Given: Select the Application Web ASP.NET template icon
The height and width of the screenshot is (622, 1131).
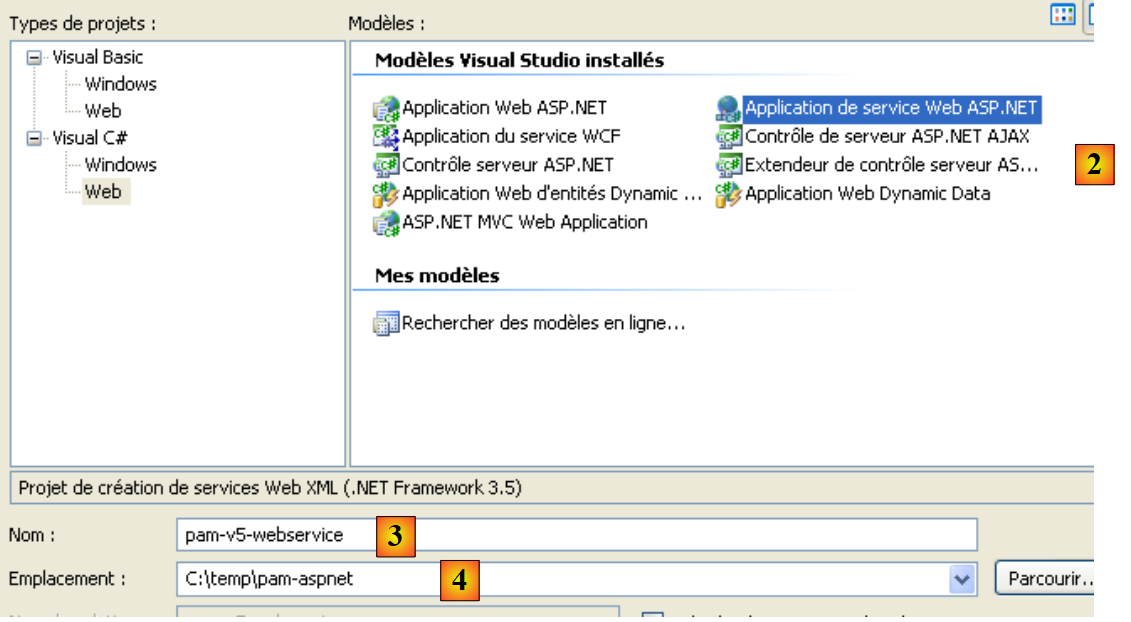Looking at the screenshot, I should pos(386,109).
